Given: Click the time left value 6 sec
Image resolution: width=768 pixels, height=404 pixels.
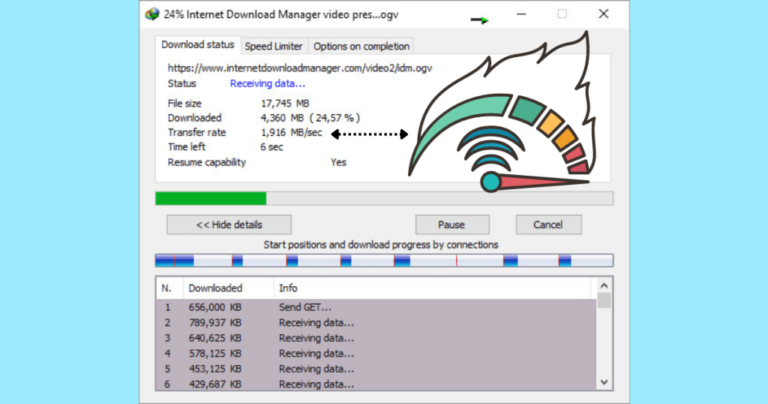Looking at the screenshot, I should 272,147.
